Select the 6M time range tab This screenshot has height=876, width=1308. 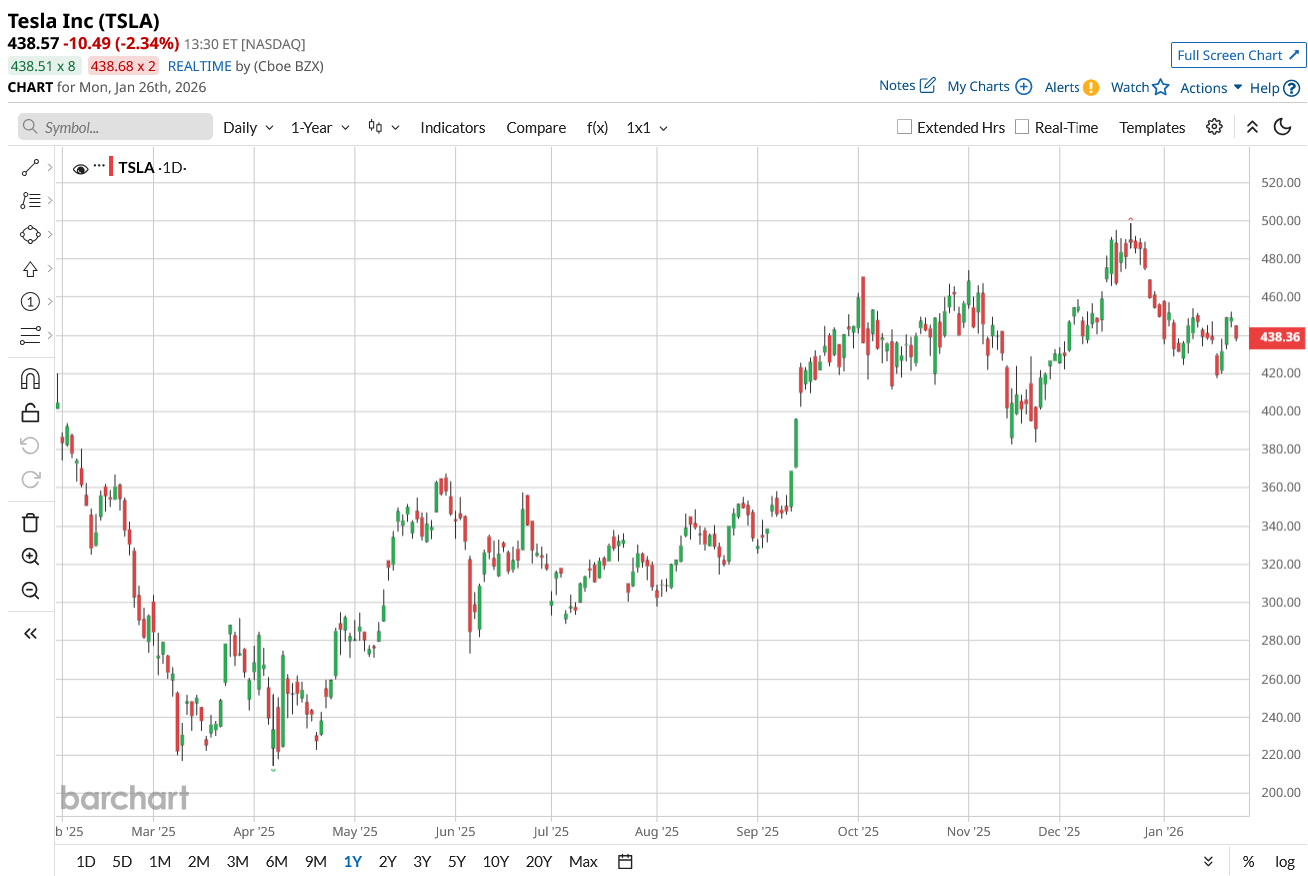pyautogui.click(x=276, y=861)
